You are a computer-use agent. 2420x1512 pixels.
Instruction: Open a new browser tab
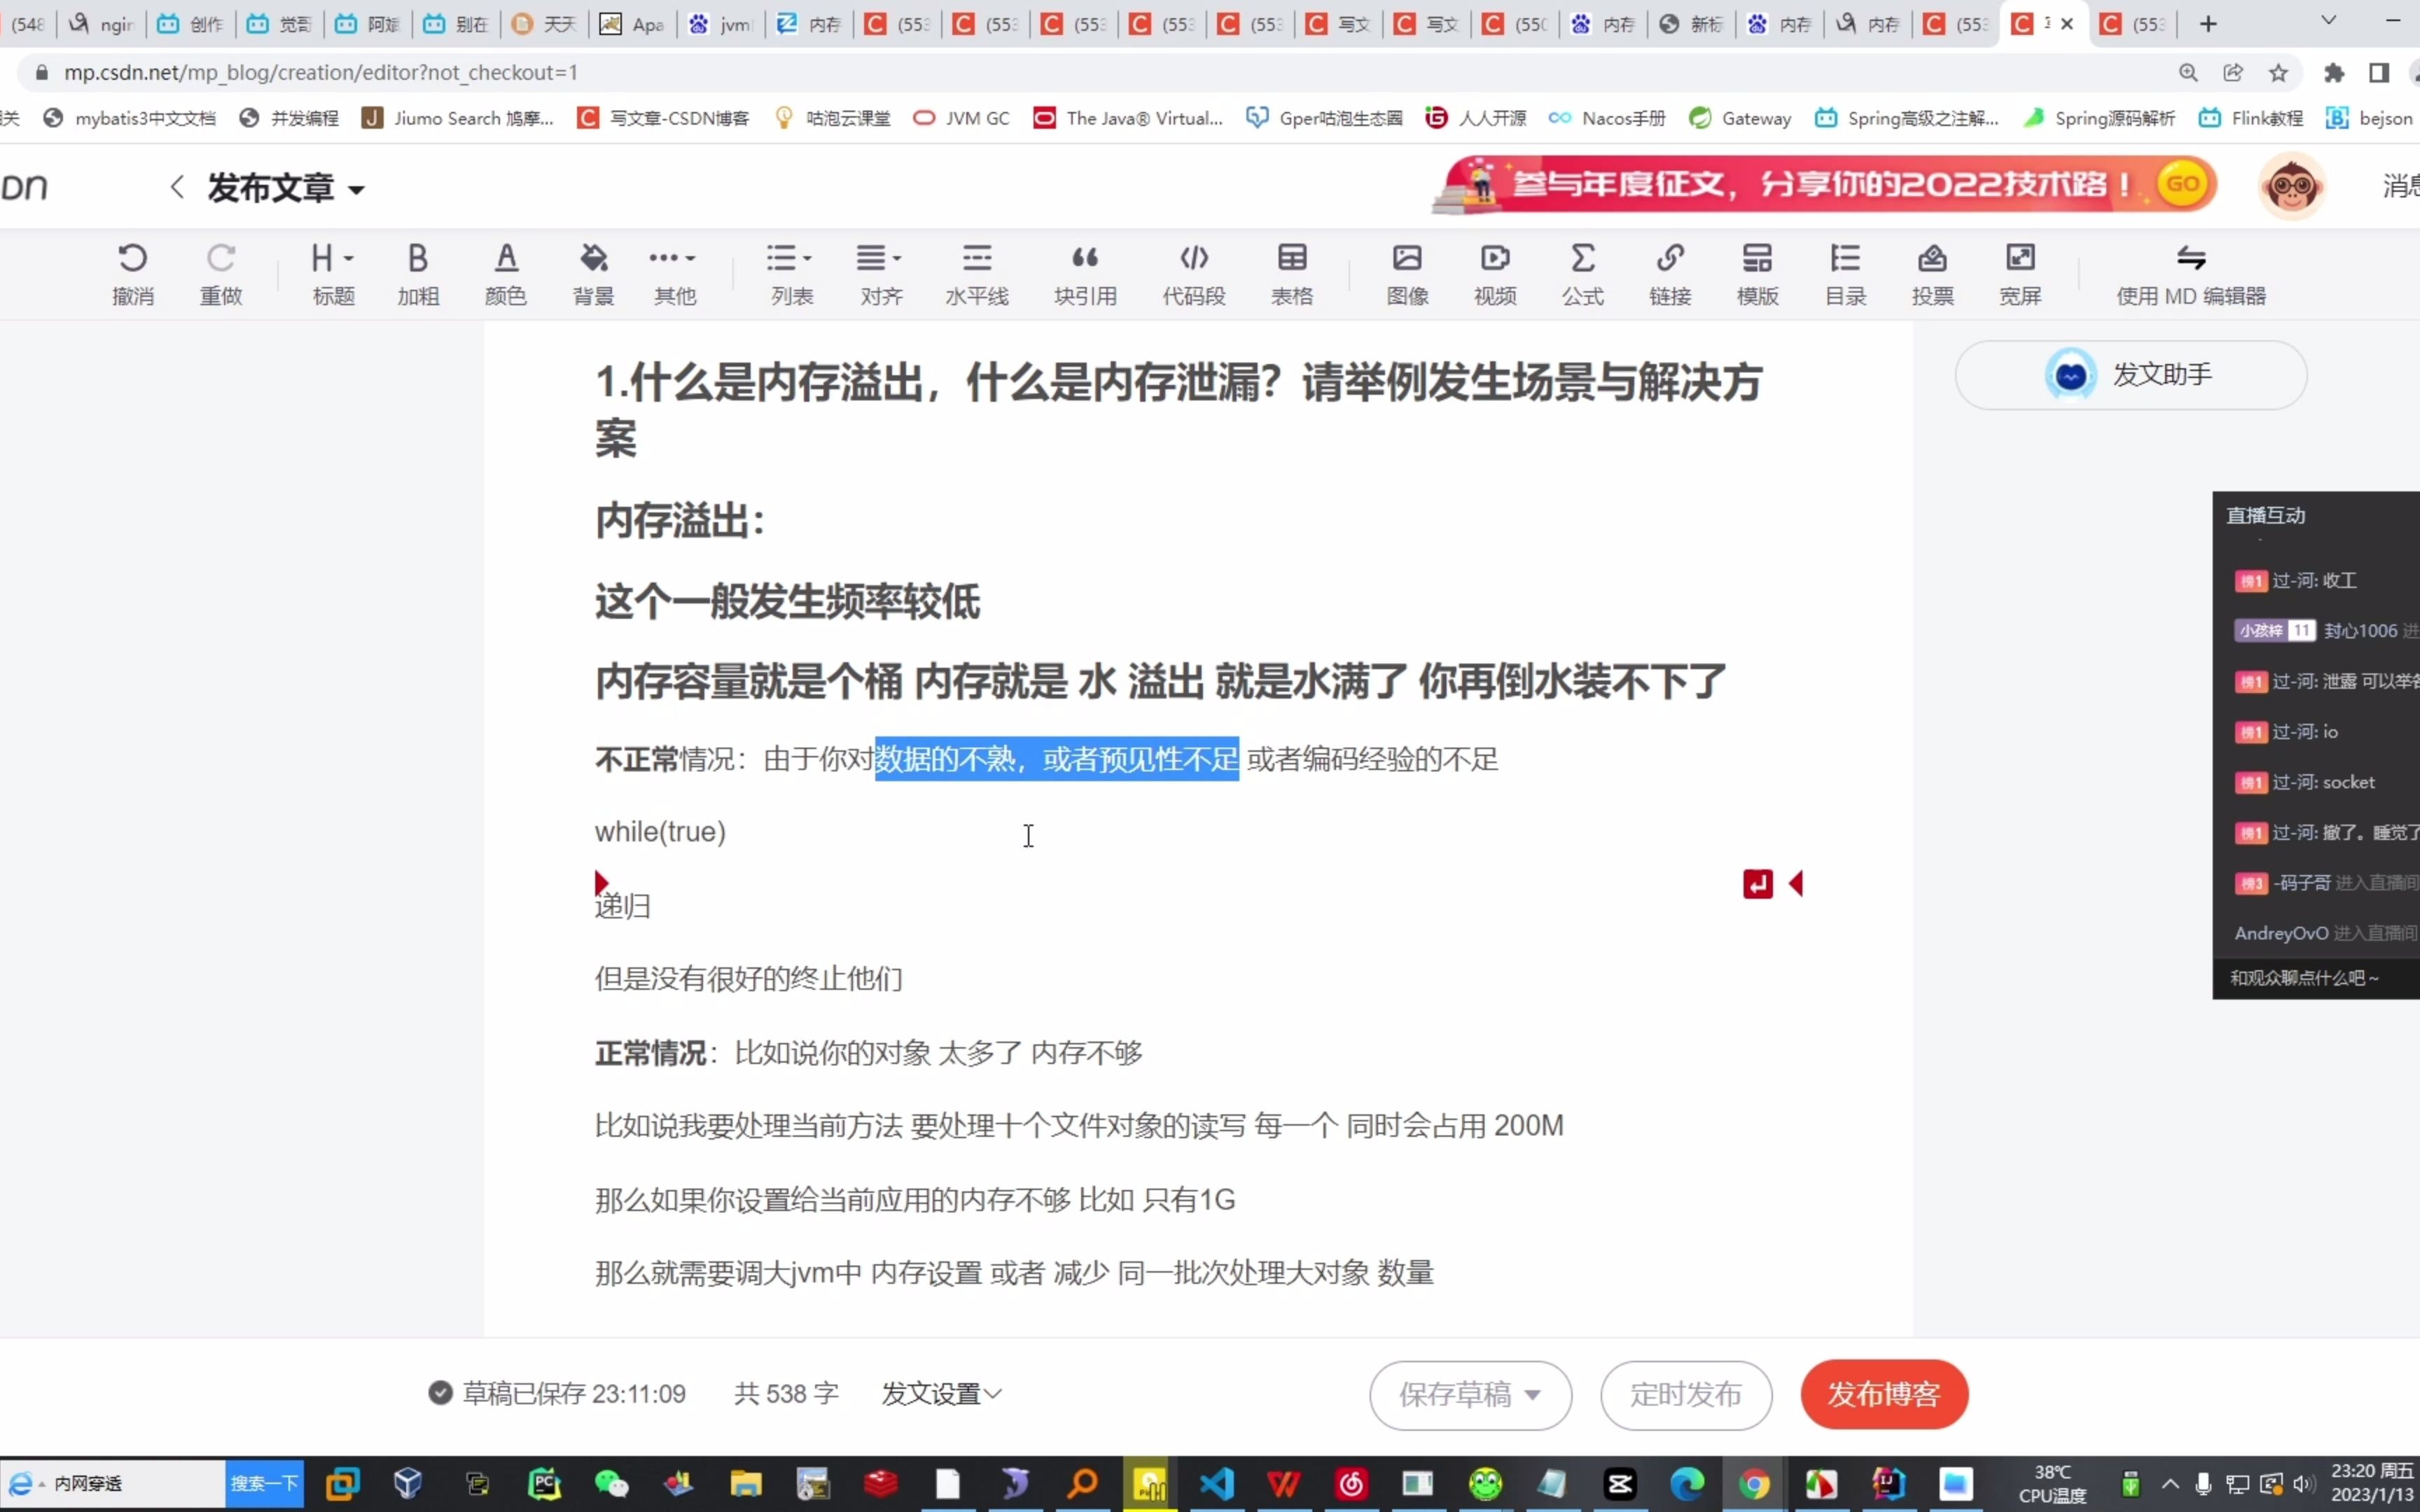coord(2208,24)
